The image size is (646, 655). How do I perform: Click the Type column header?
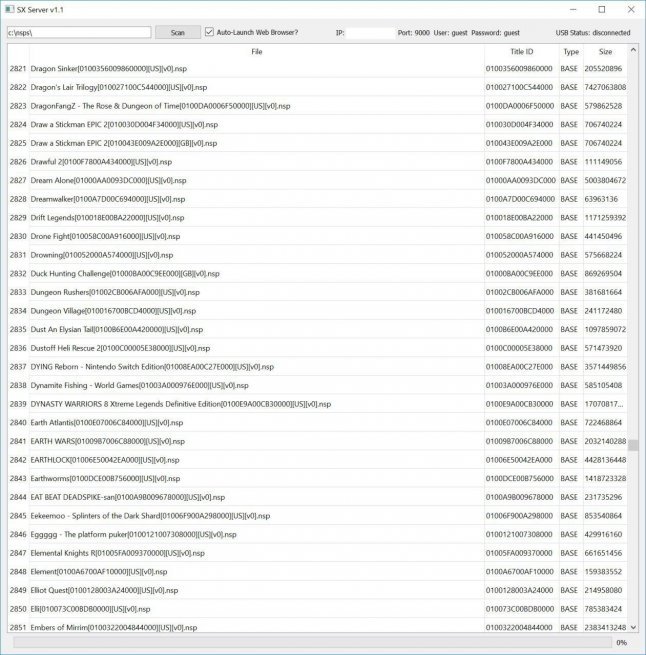pyautogui.click(x=570, y=51)
